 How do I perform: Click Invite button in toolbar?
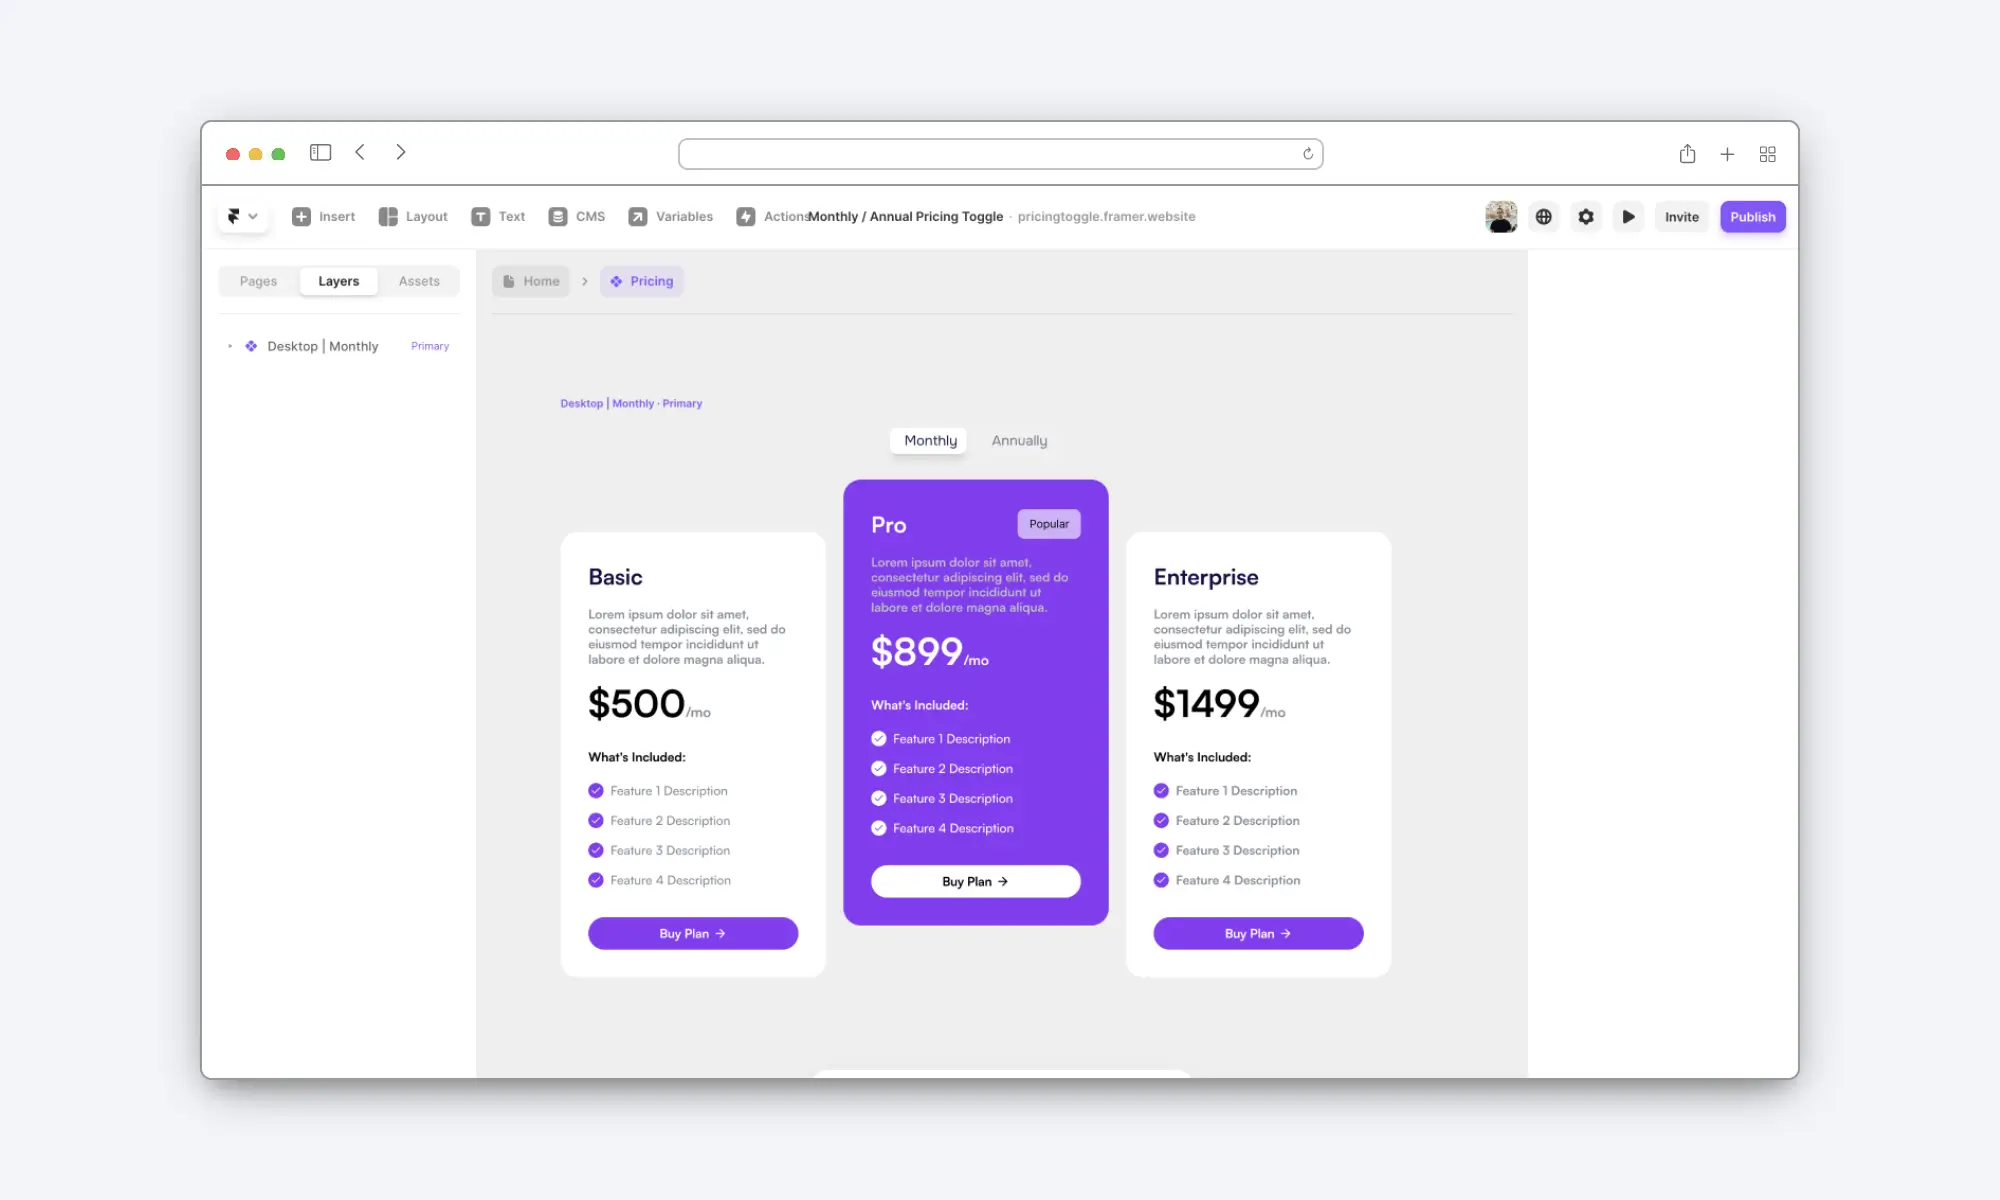1683,216
